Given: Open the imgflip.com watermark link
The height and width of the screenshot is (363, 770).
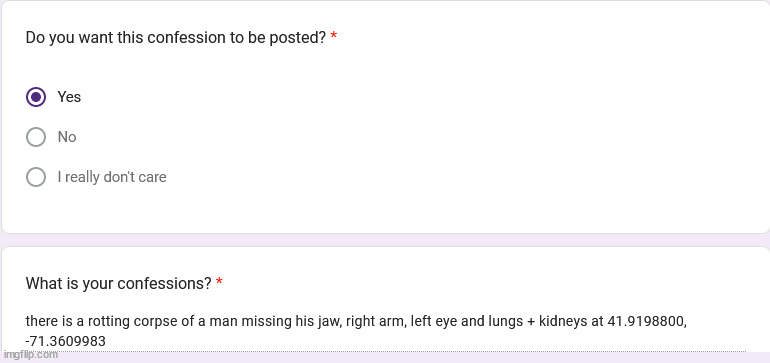Looking at the screenshot, I should tap(30, 354).
